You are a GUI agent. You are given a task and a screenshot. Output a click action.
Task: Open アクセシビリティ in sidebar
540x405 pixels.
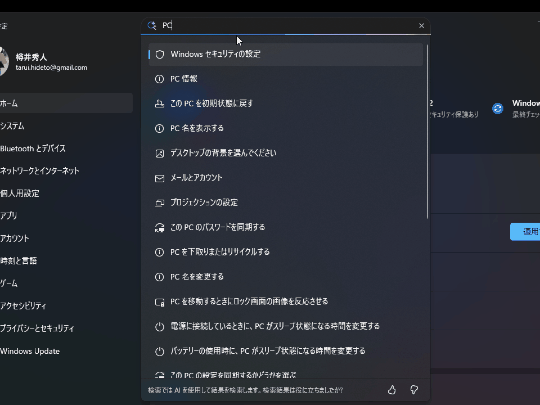tap(65, 306)
